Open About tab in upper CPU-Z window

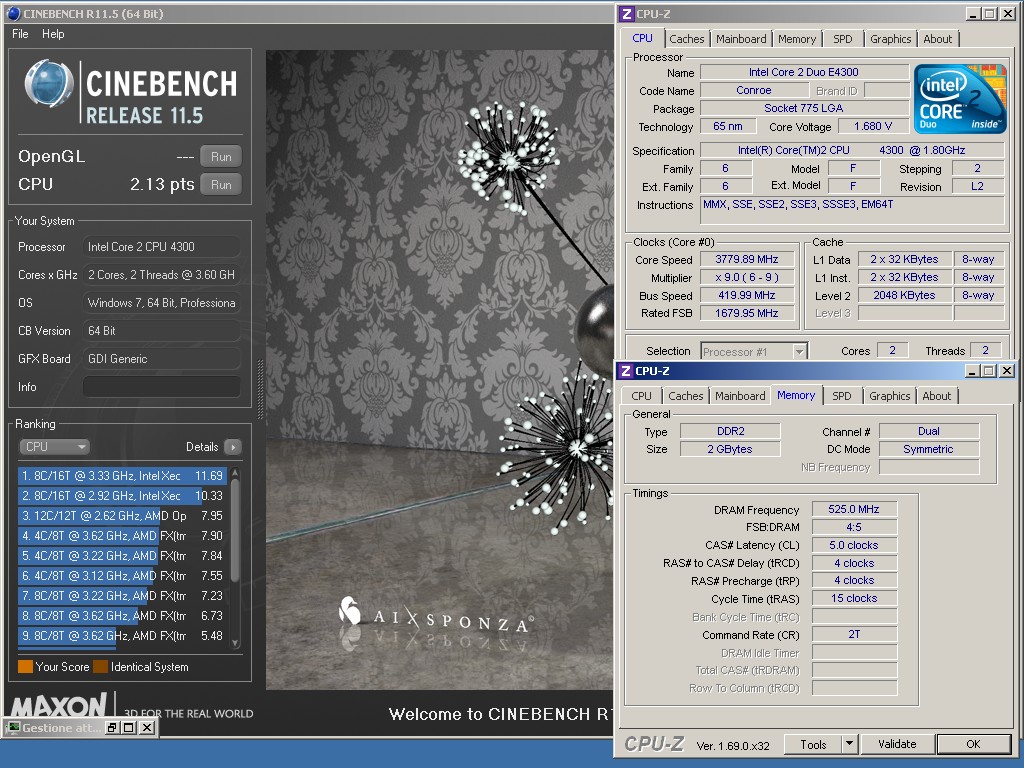coord(937,39)
